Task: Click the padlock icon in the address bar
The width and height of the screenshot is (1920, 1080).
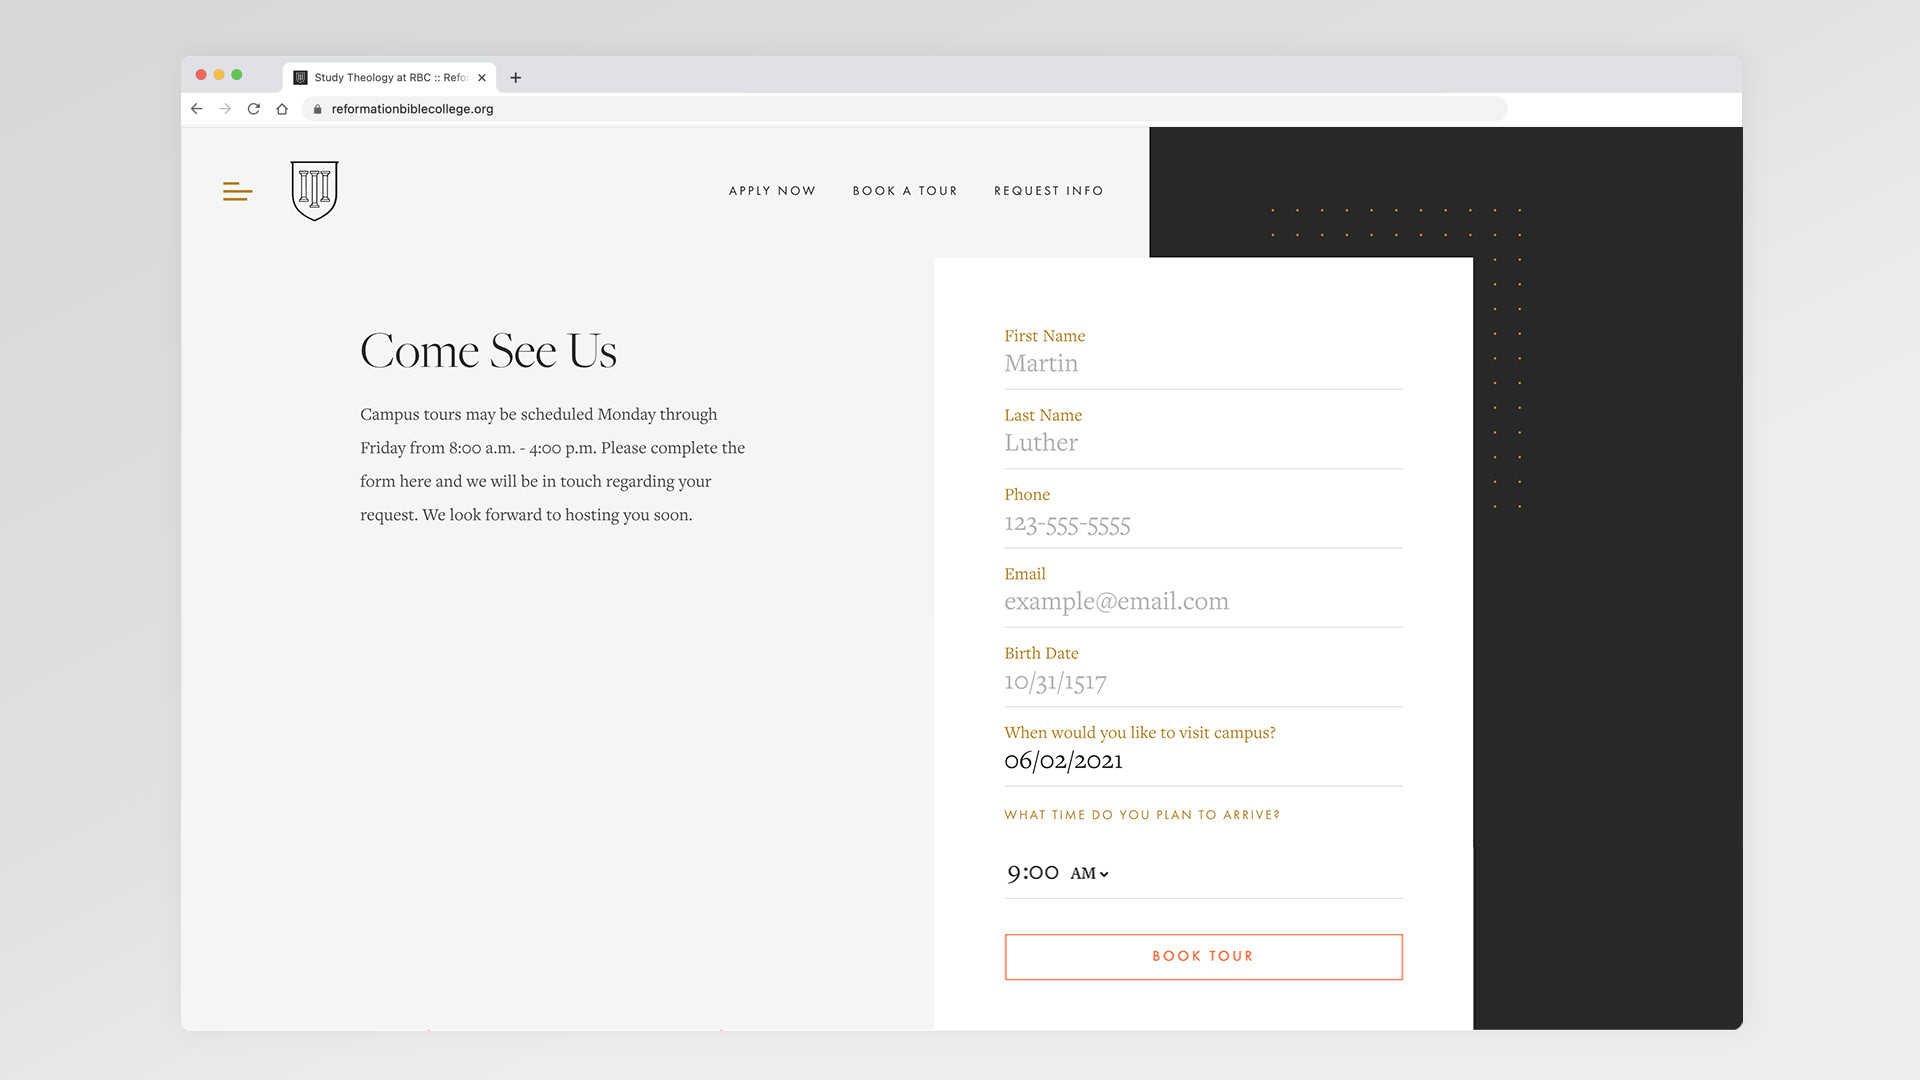Action: (x=317, y=109)
